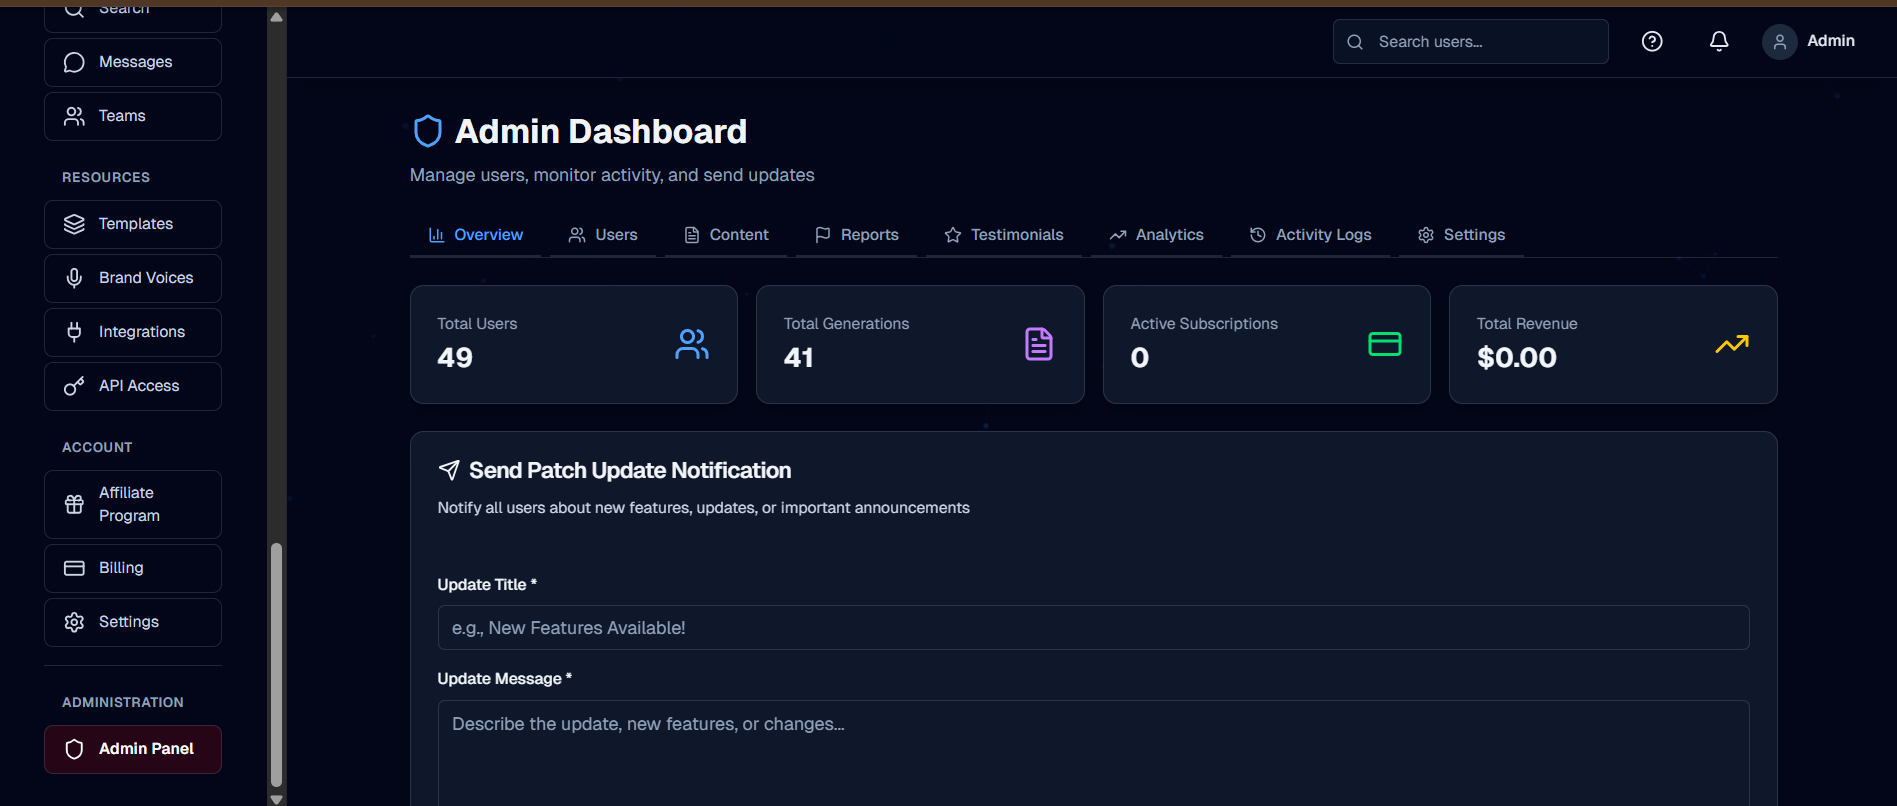
Task: Click the ADMINISTRATION section label
Action: click(123, 702)
